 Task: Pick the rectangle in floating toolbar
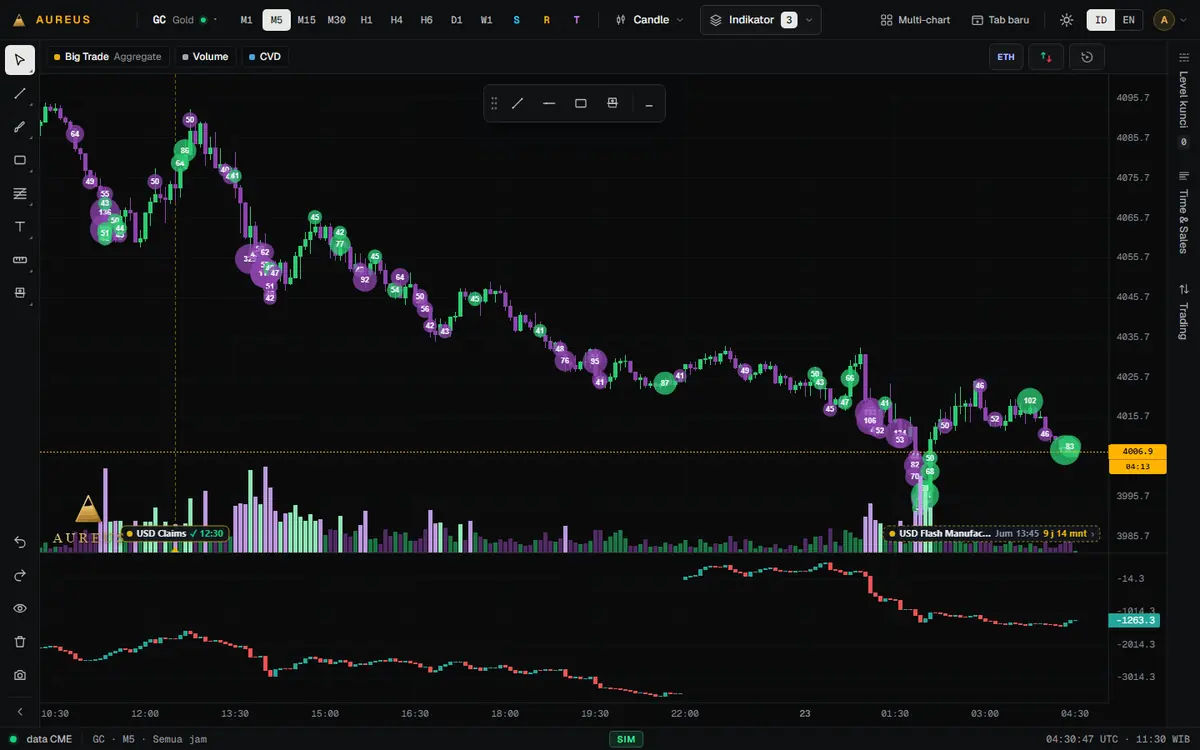tap(581, 103)
